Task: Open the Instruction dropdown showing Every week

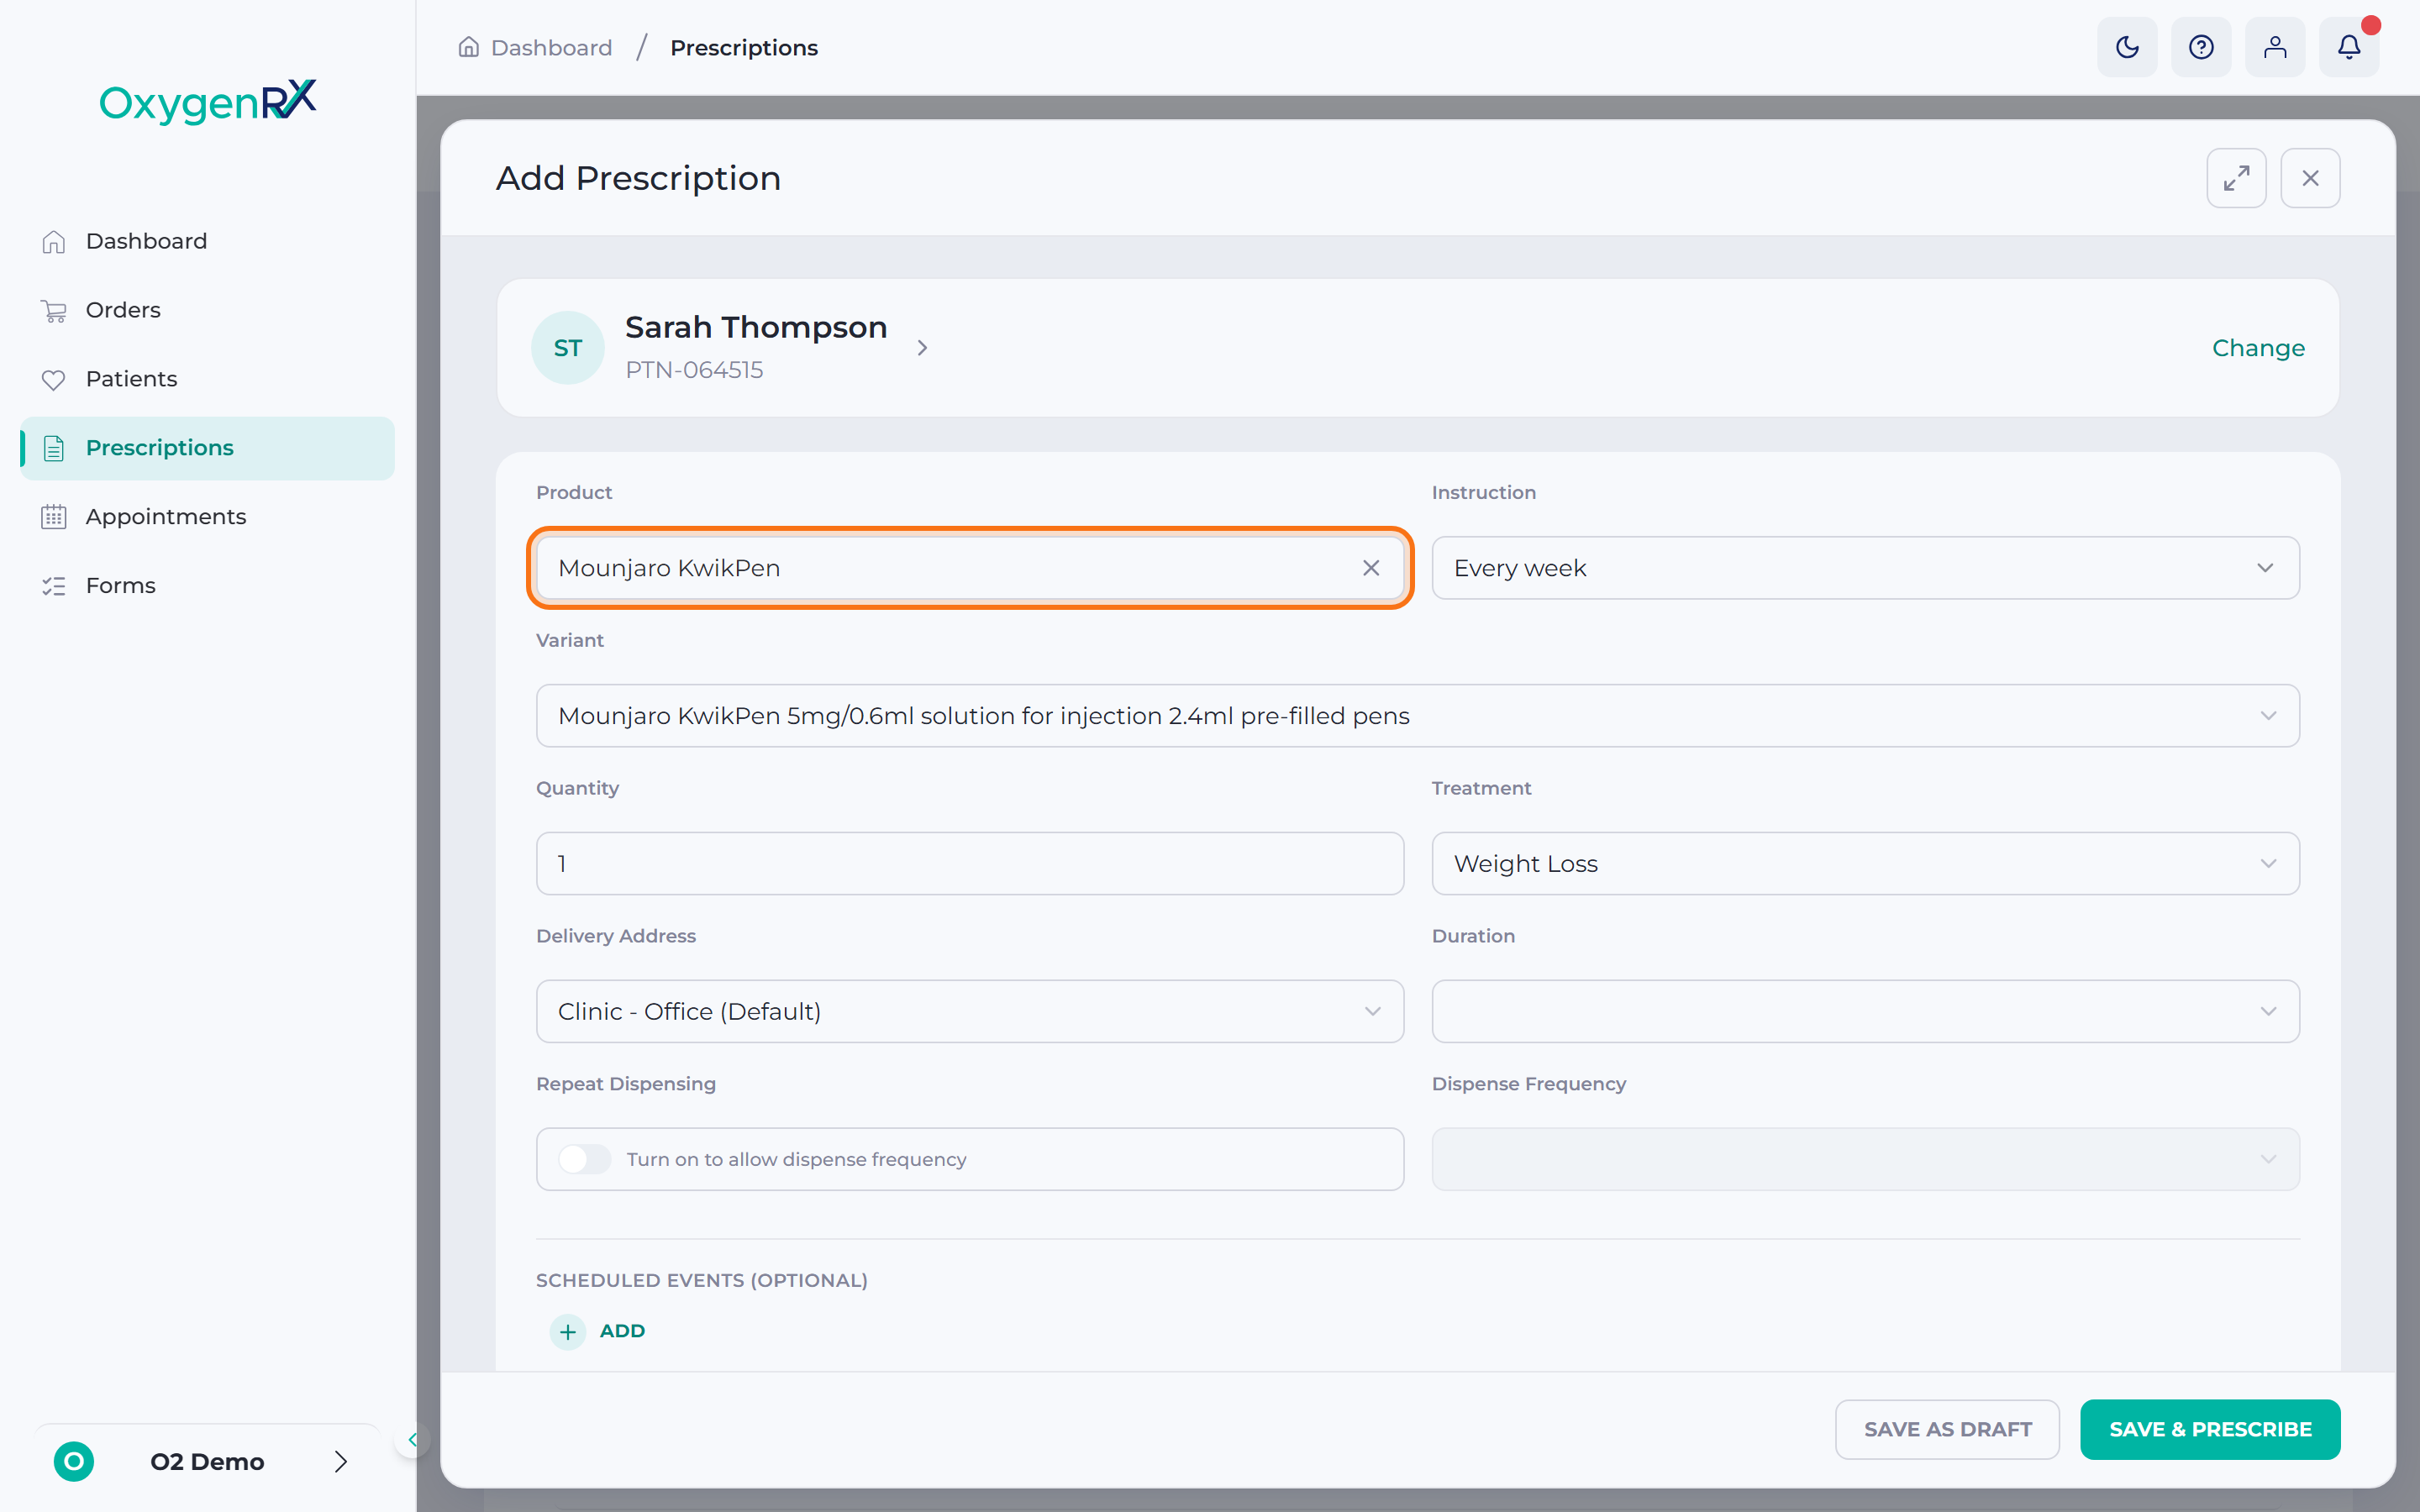Action: click(1865, 568)
